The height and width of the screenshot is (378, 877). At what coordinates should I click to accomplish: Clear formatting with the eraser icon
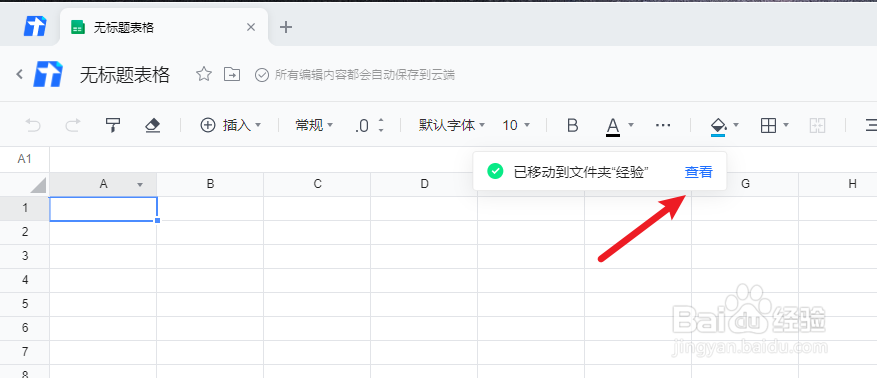(153, 125)
